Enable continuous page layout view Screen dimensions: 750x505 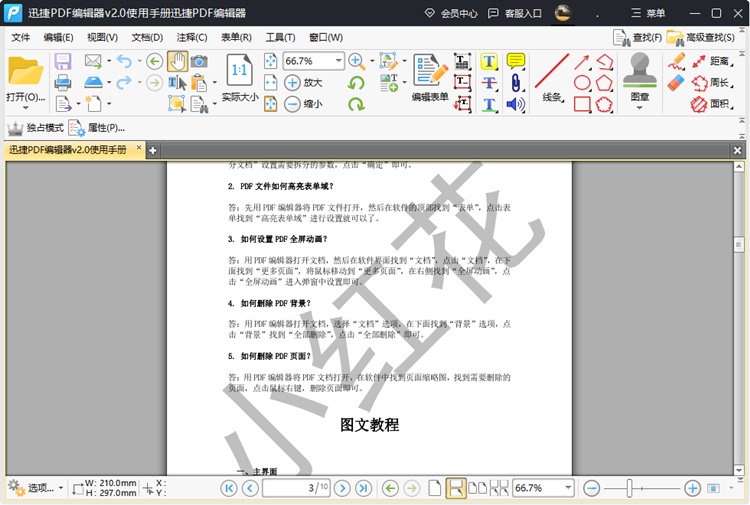(455, 488)
